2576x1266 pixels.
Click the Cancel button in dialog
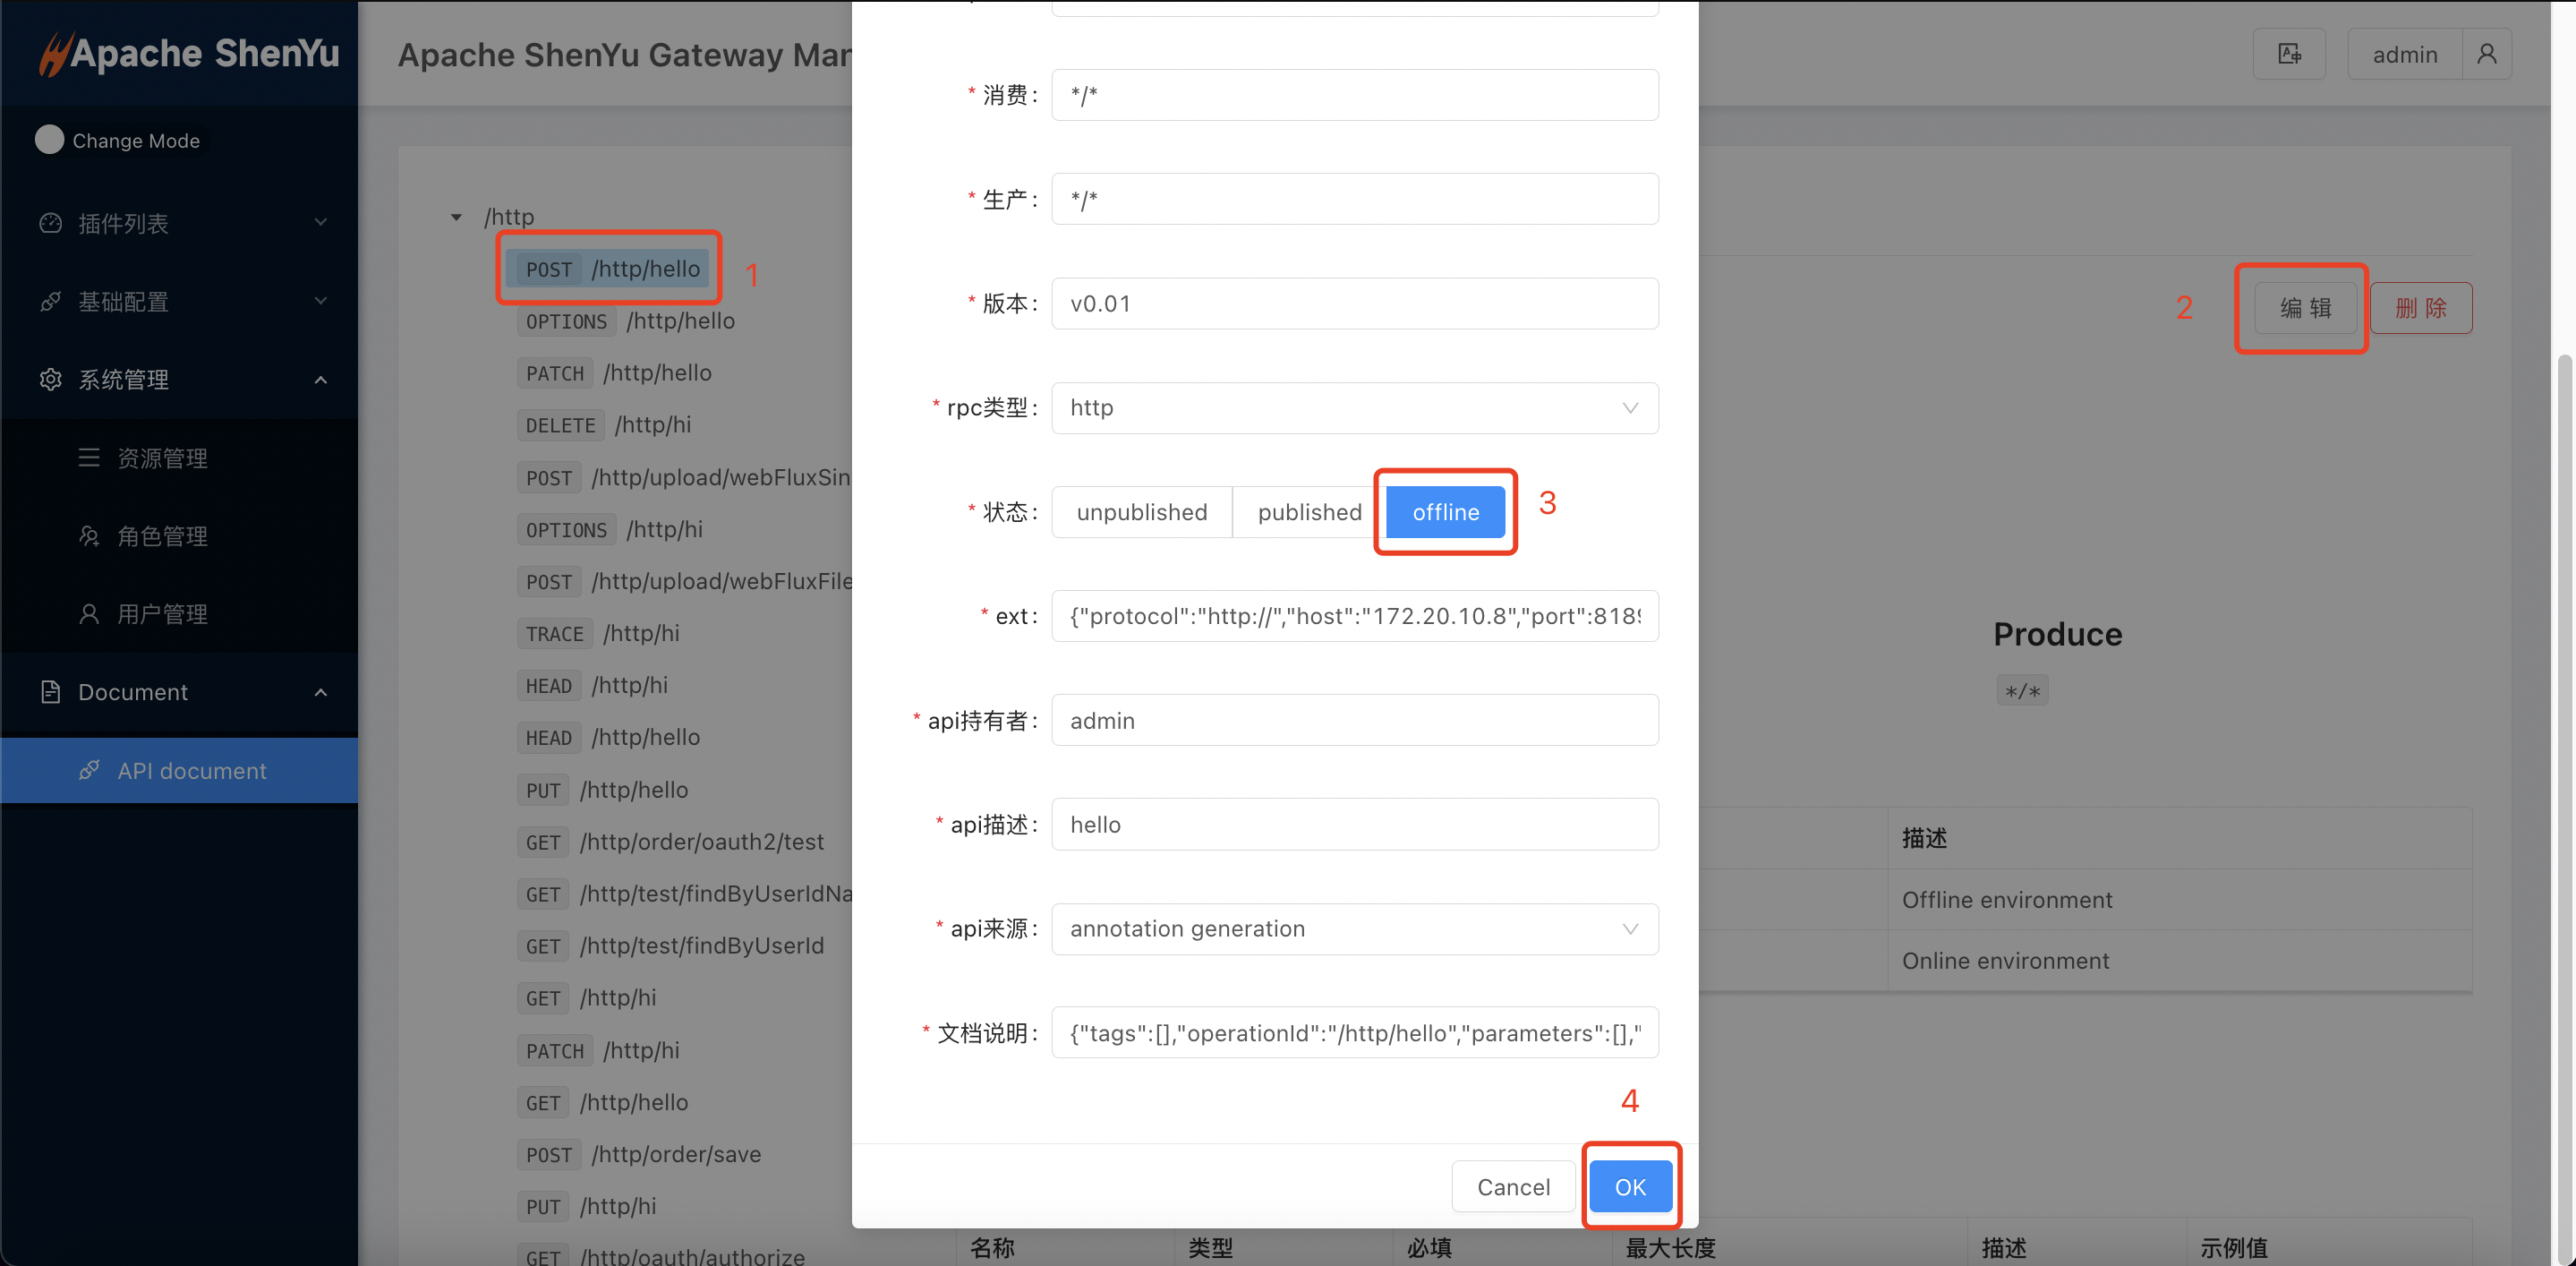point(1513,1187)
